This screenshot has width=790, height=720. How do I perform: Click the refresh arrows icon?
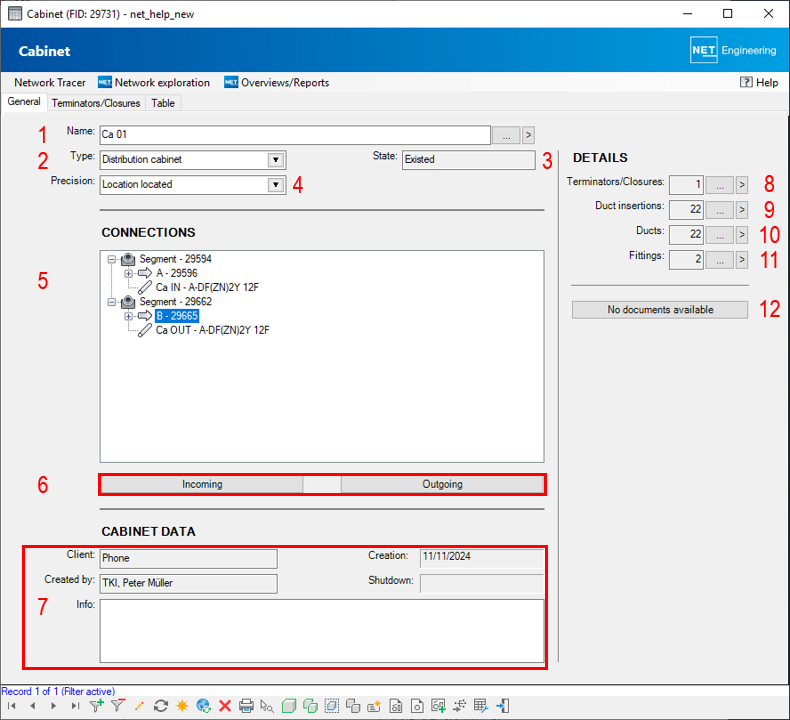point(161,706)
